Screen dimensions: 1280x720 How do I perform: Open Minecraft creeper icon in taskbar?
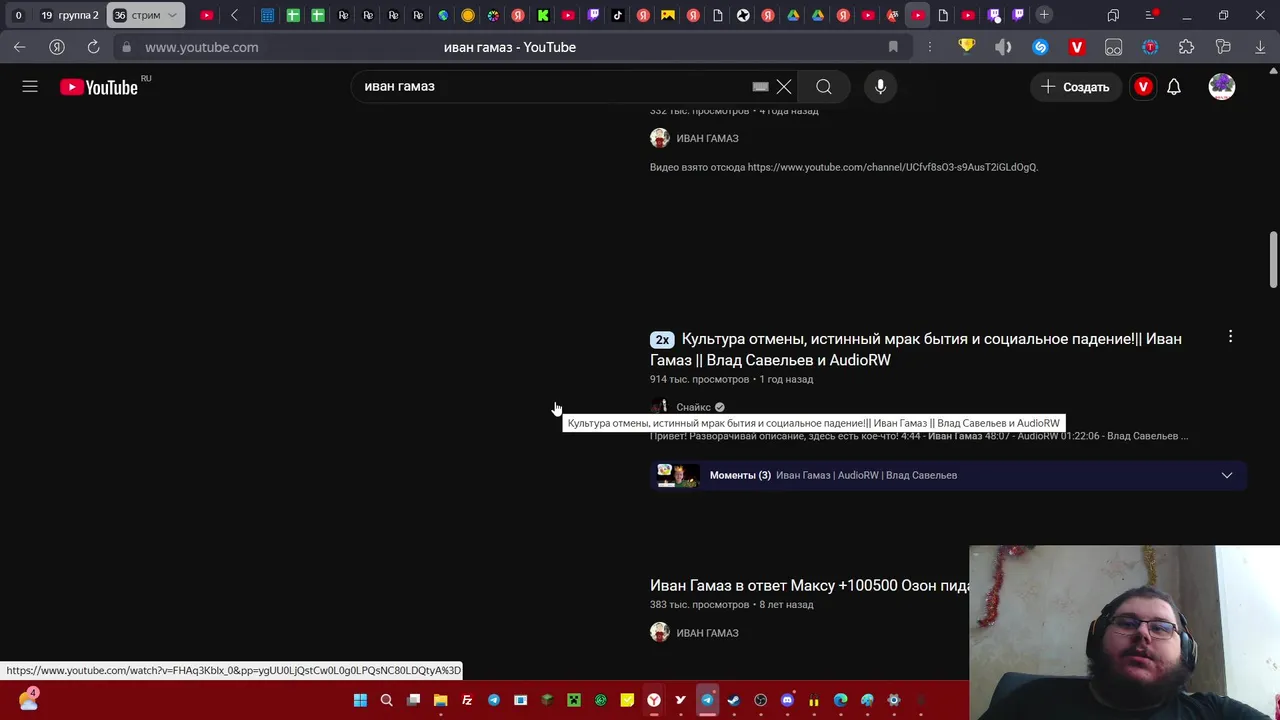pyautogui.click(x=574, y=700)
